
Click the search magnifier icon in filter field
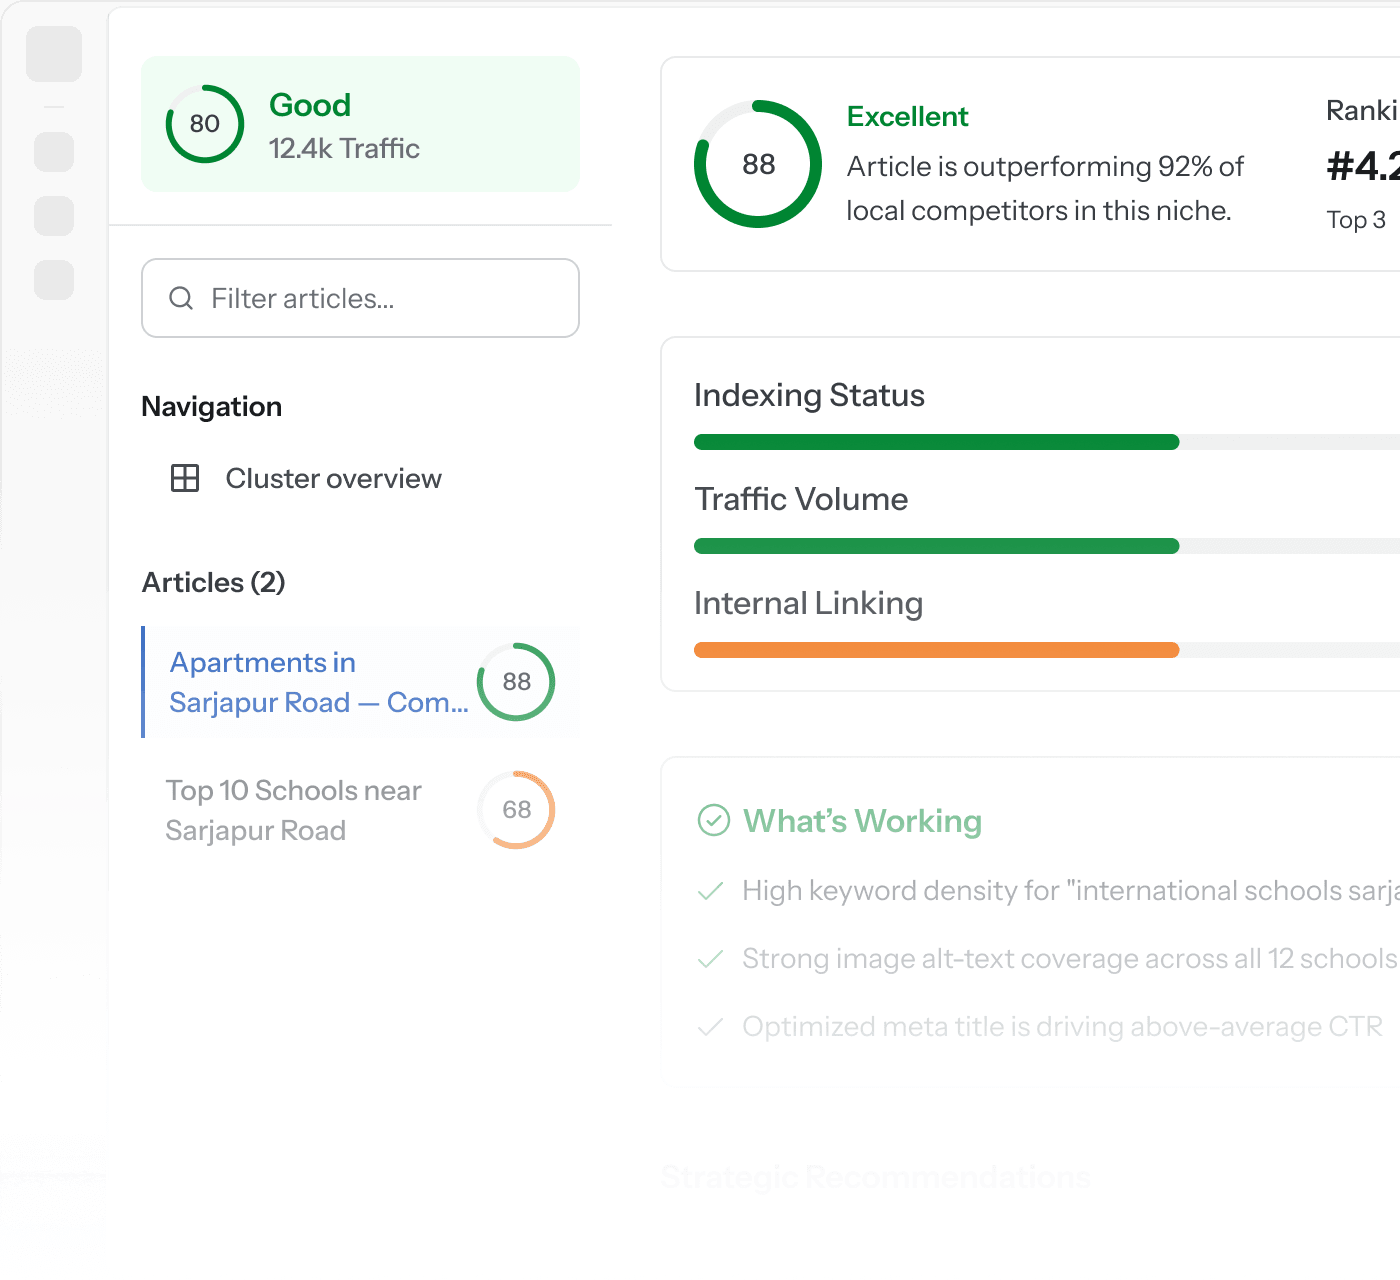click(181, 298)
